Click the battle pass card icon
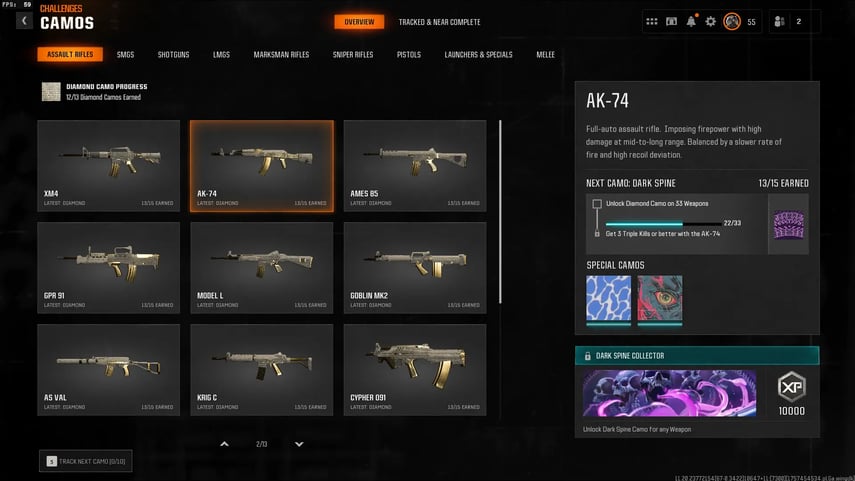 pyautogui.click(x=671, y=21)
